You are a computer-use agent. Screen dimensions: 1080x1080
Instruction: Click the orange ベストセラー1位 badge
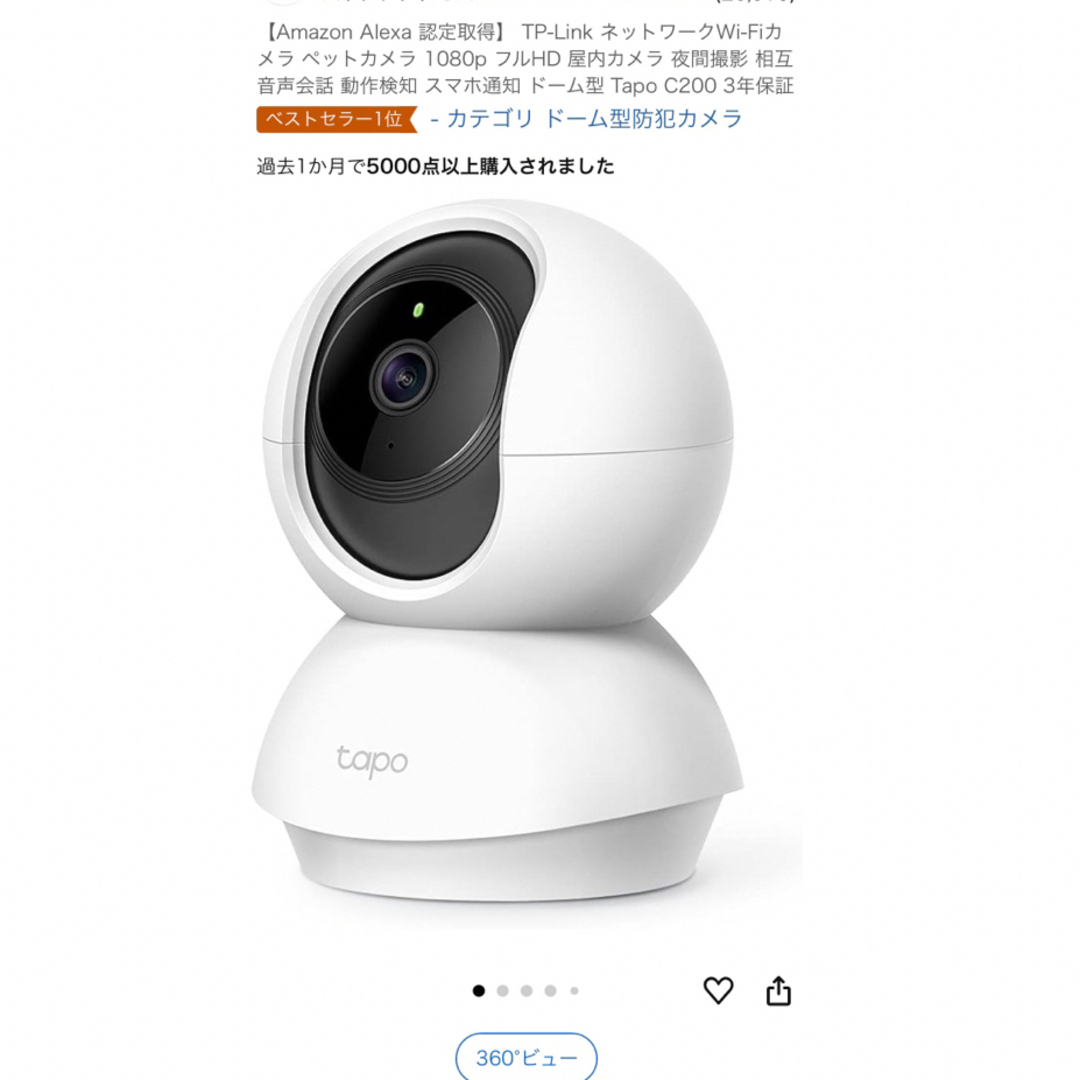click(337, 119)
